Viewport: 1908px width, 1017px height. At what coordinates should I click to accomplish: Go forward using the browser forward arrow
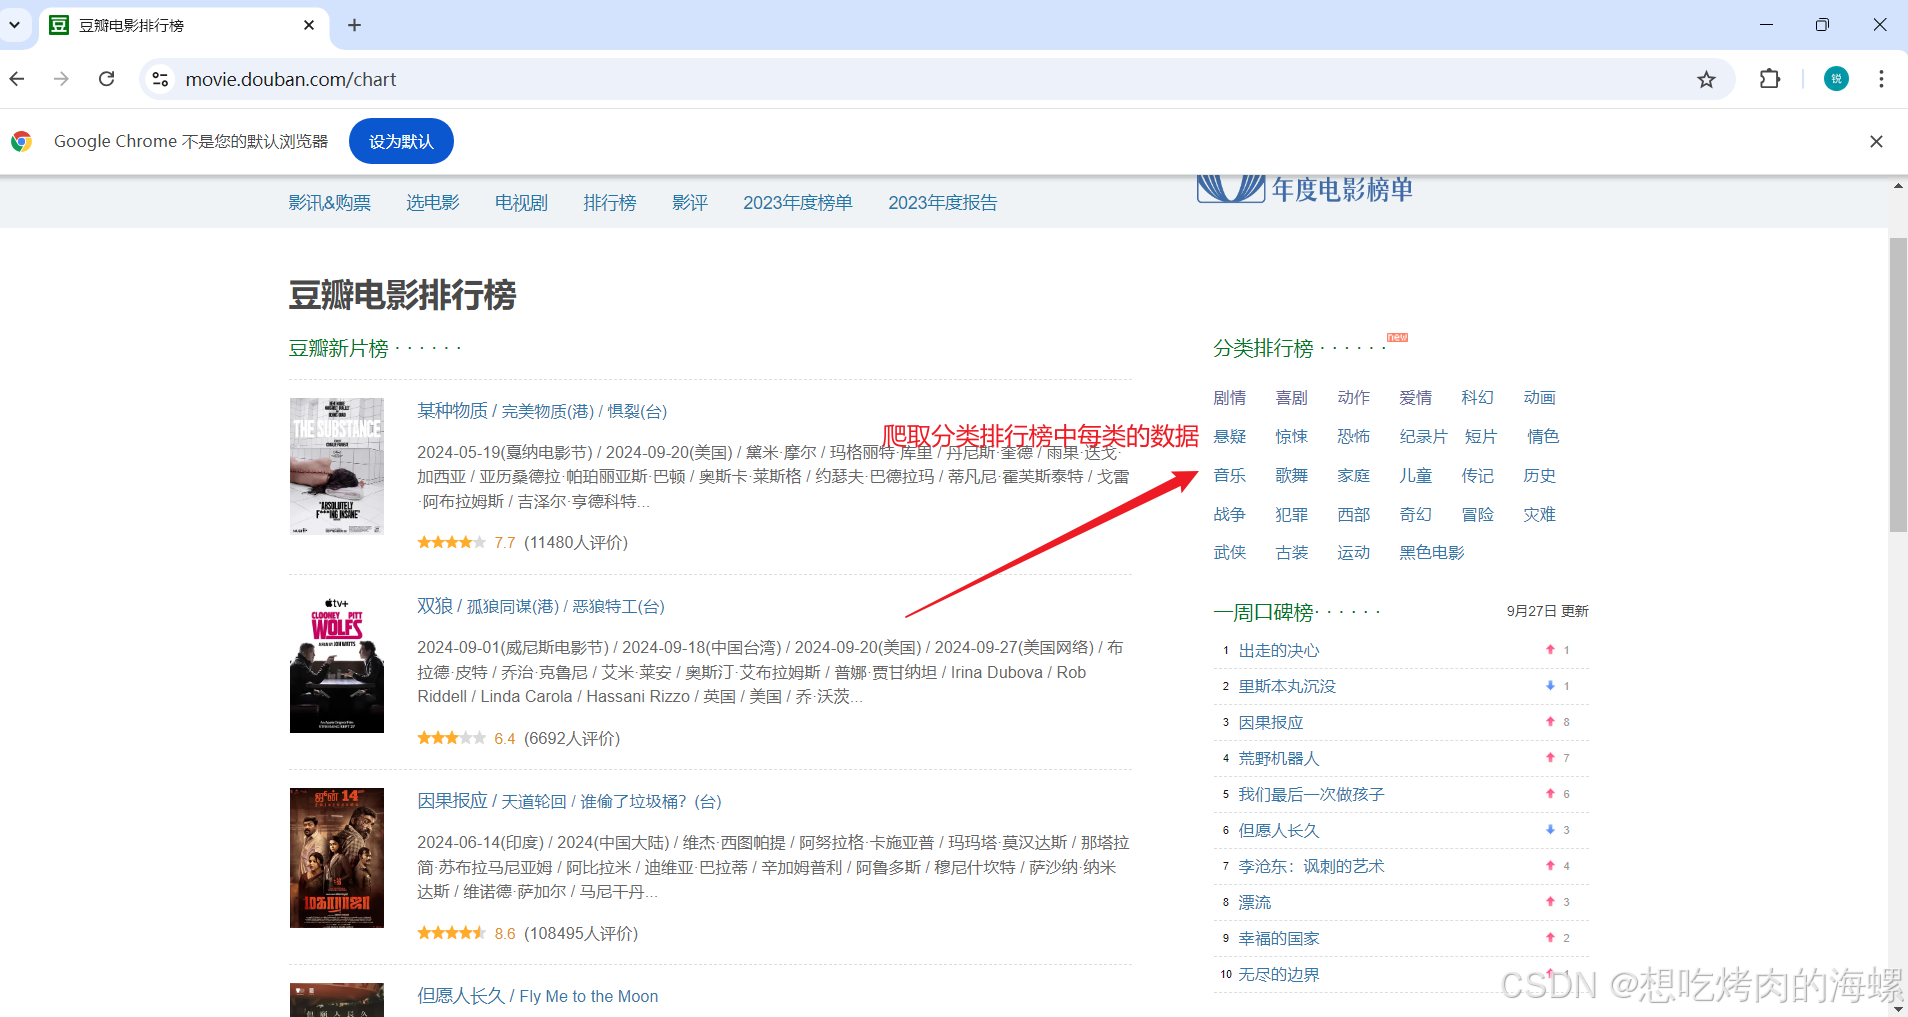pos(62,79)
